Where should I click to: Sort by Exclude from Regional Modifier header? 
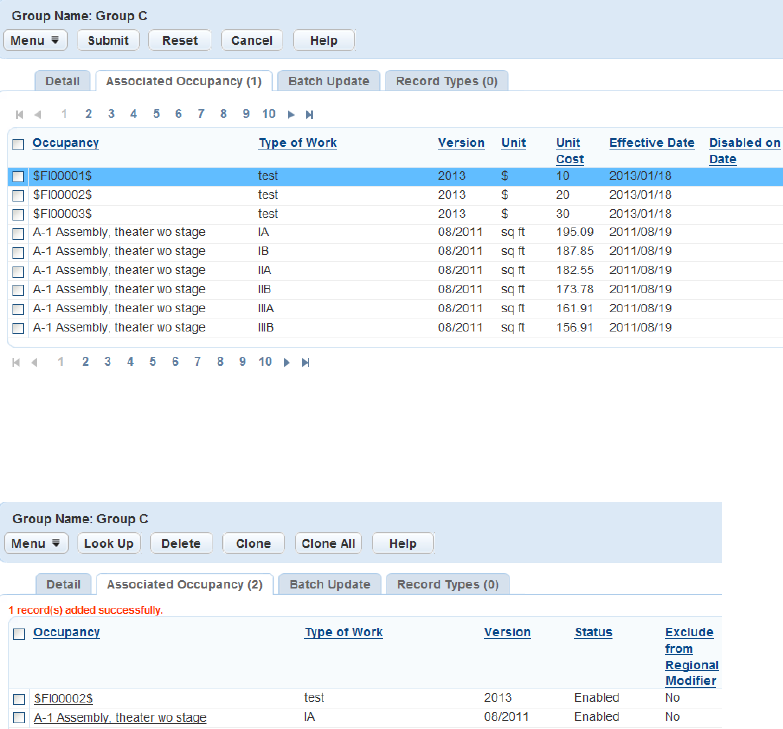(x=692, y=656)
